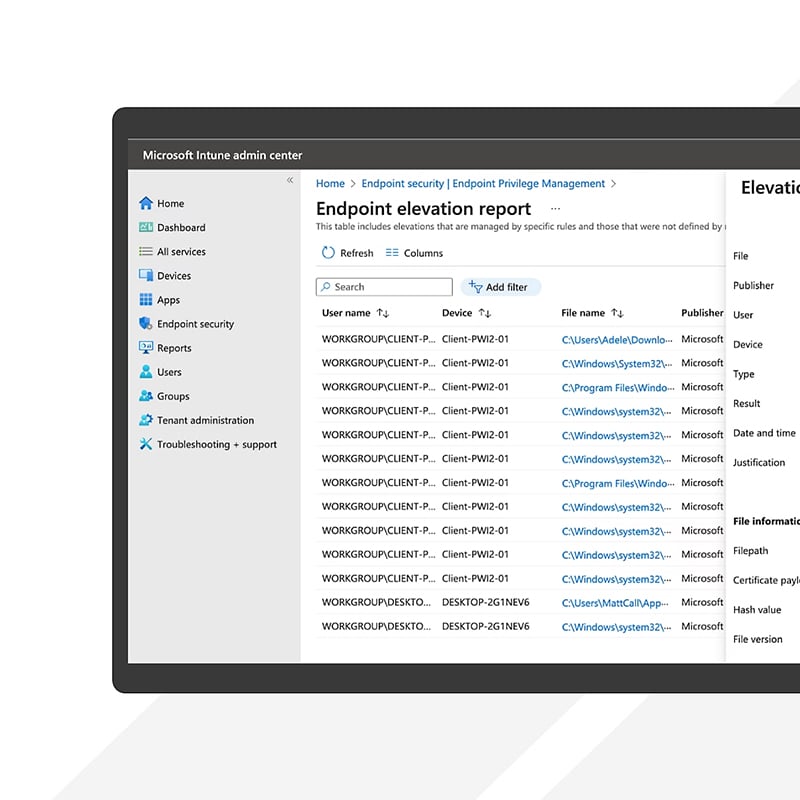Open Apps via its sidebar icon
The height and width of the screenshot is (800, 800).
[x=147, y=299]
